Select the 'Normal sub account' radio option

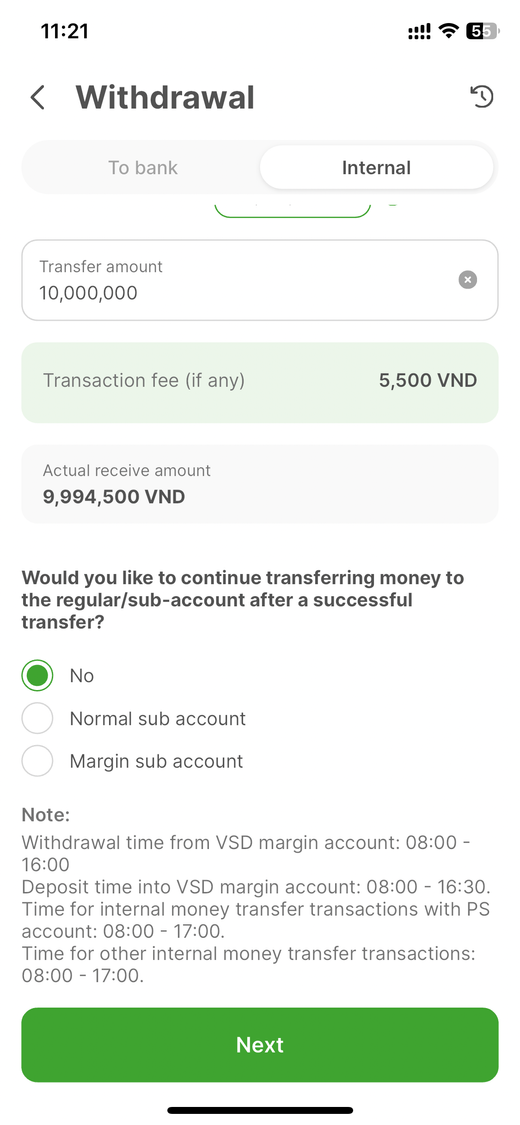point(37,718)
